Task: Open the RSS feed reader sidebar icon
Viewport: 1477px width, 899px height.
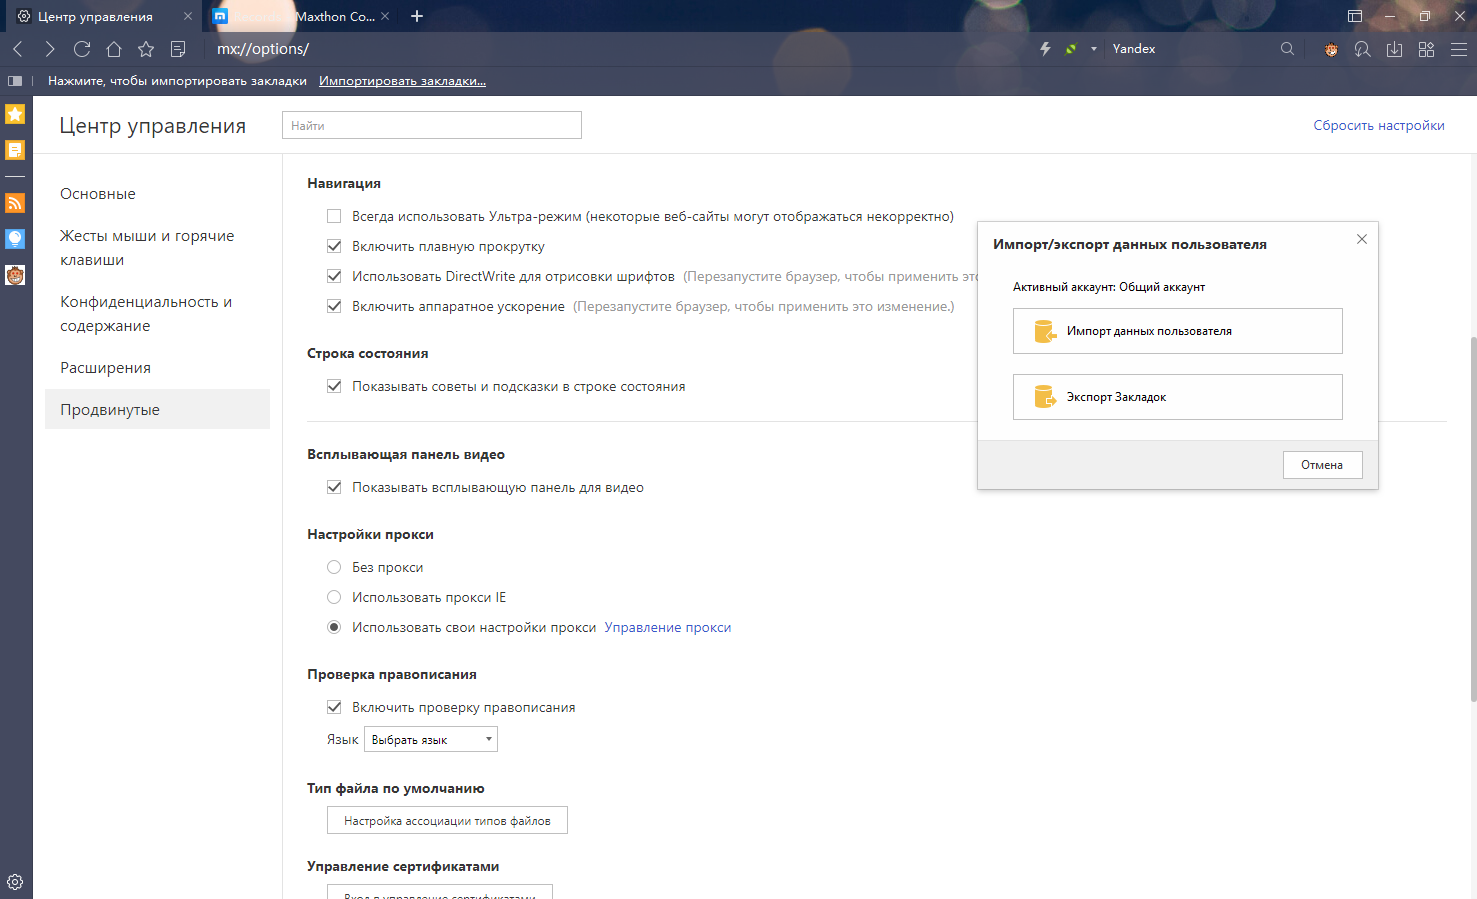Action: [x=15, y=203]
